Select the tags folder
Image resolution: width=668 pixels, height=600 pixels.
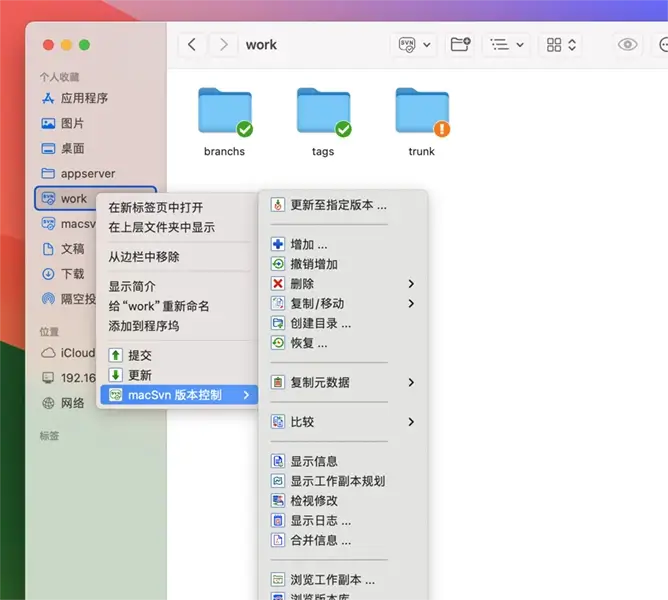click(x=323, y=122)
